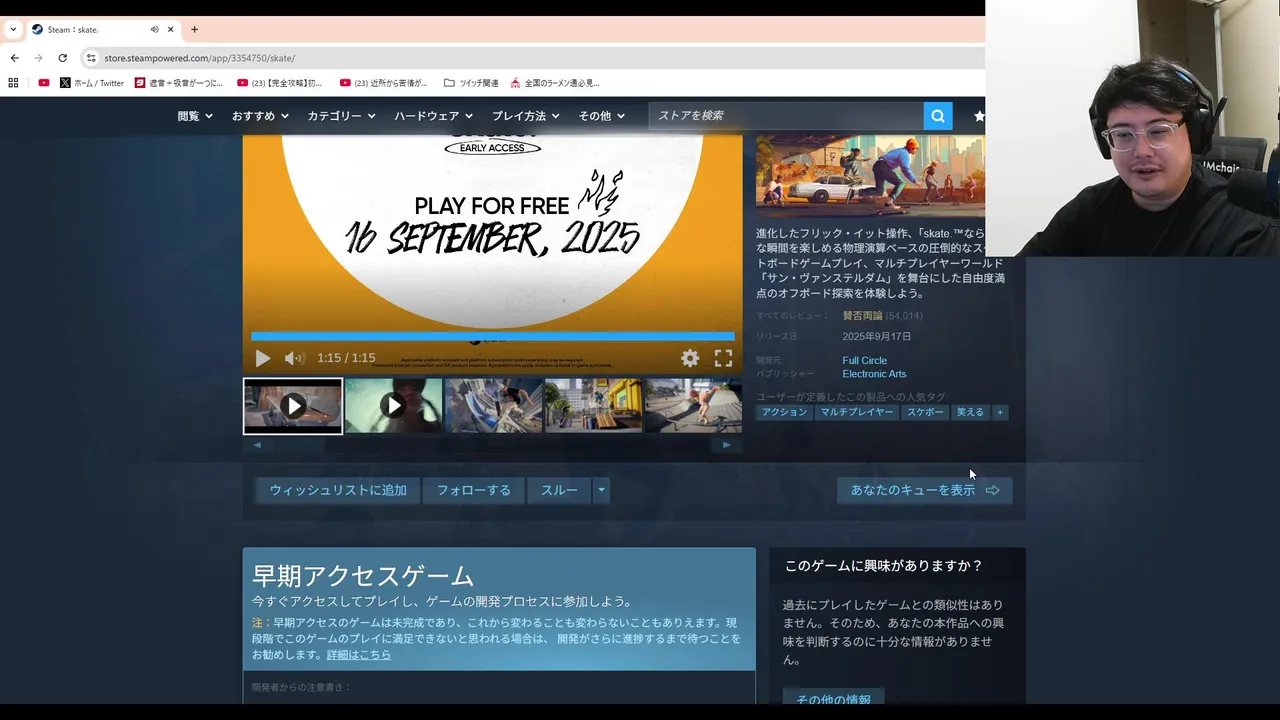1280x720 pixels.
Task: Close the Steam skate. tab
Action: (x=170, y=29)
